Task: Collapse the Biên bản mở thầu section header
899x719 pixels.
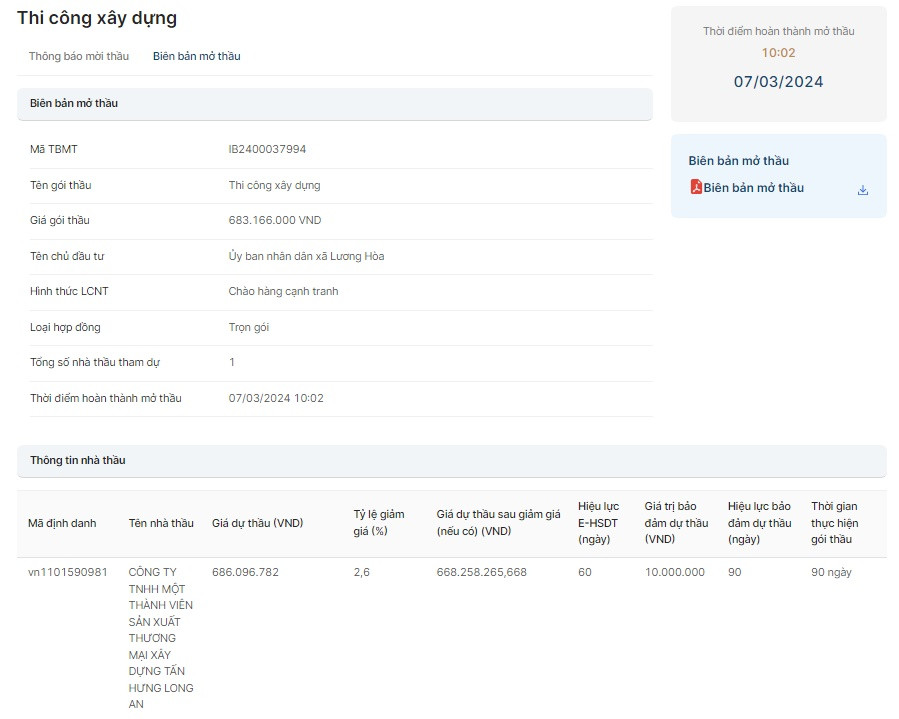Action: pos(334,103)
